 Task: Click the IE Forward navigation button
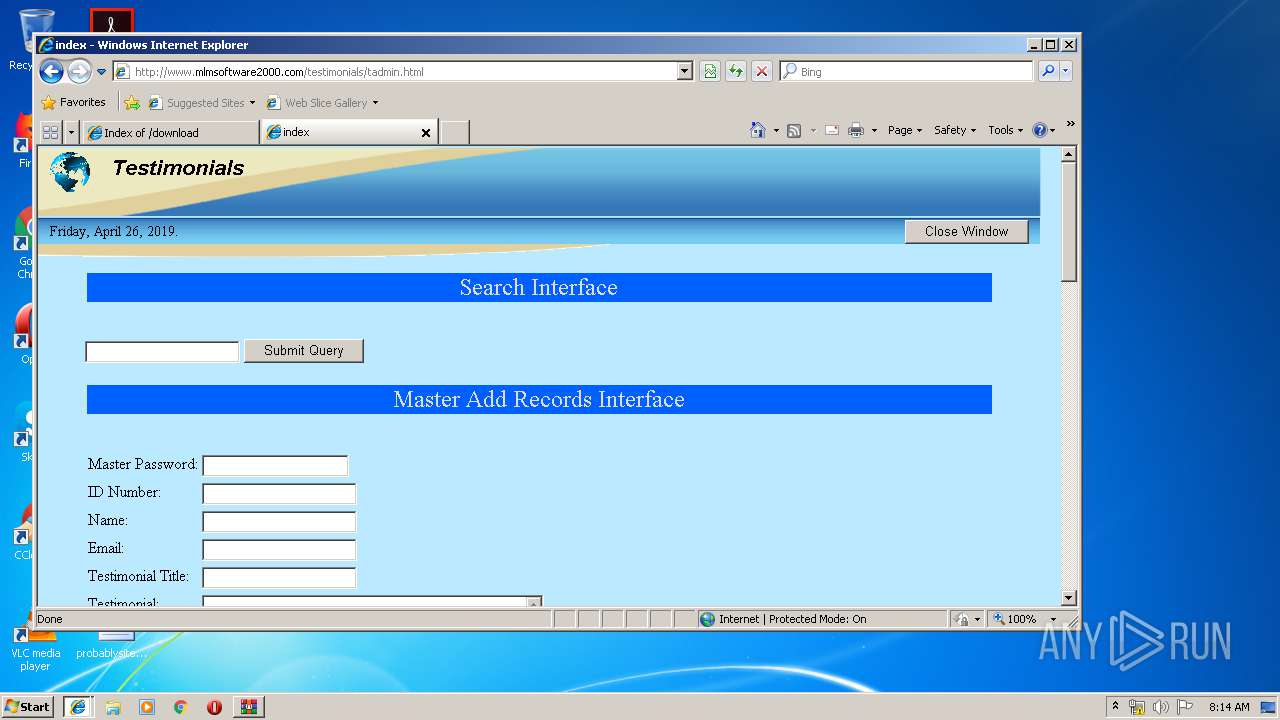tap(79, 71)
